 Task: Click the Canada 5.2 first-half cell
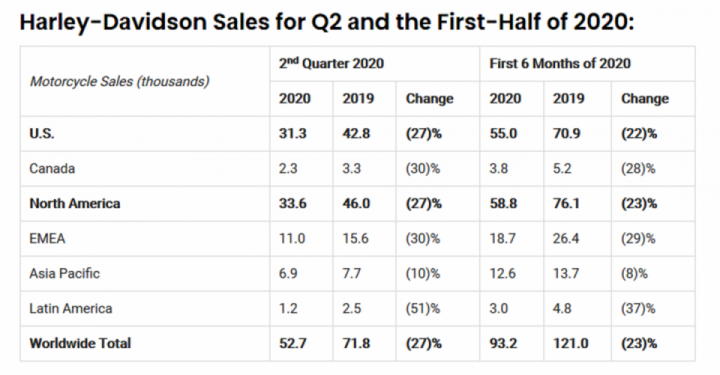tap(562, 168)
